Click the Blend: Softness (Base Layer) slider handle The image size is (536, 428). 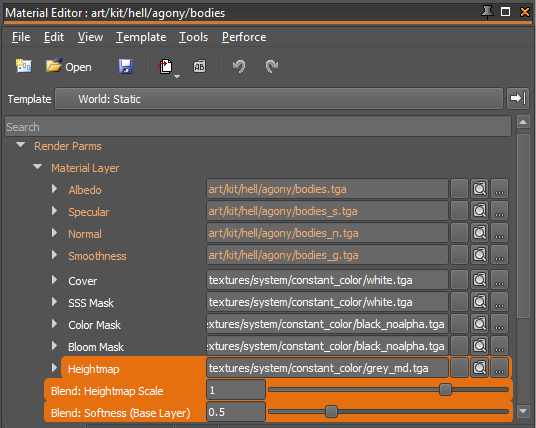tap(331, 411)
